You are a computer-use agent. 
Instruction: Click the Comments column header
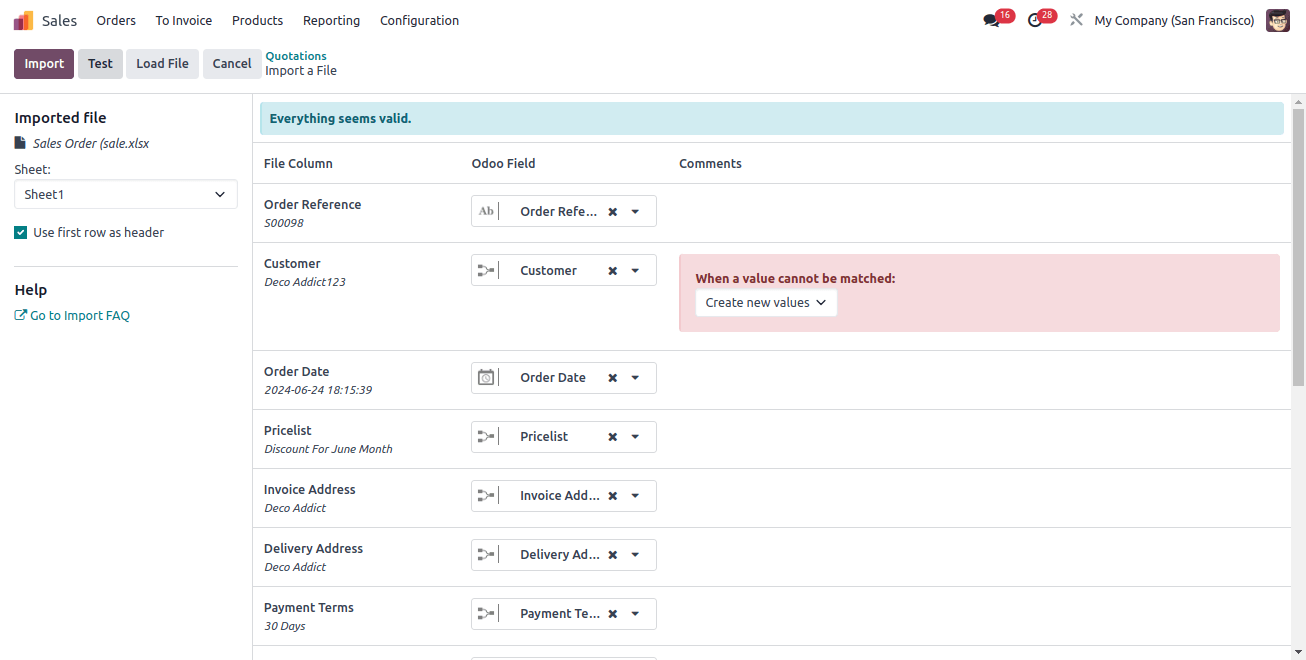coord(710,164)
